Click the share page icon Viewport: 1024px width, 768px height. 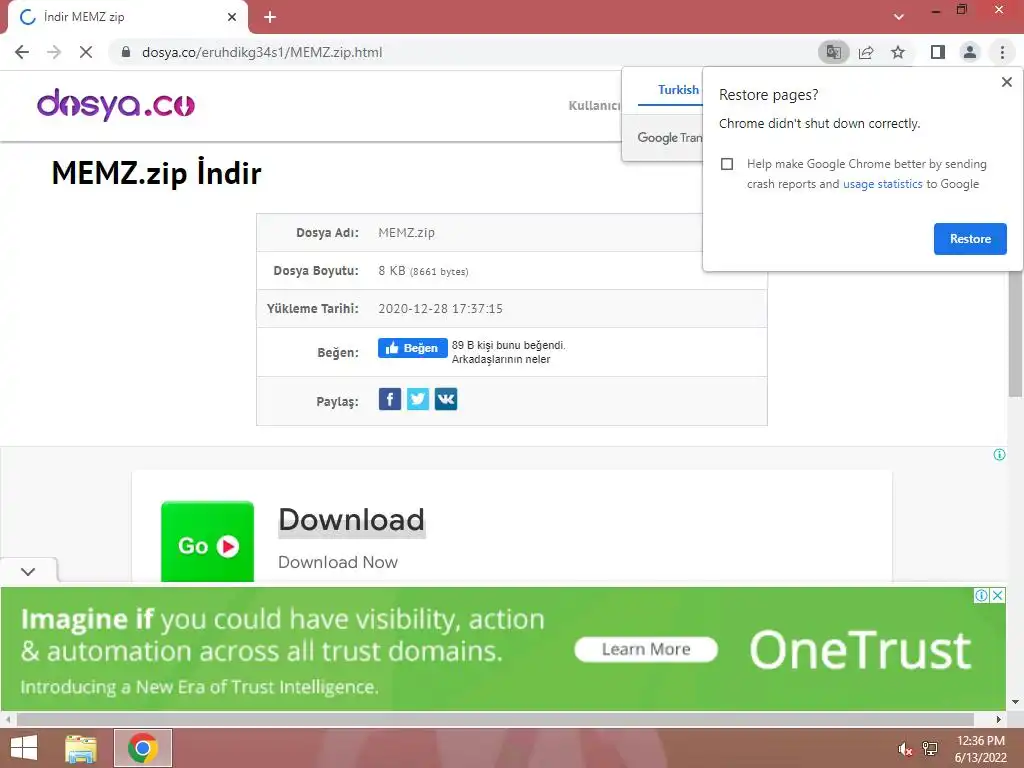tap(866, 52)
